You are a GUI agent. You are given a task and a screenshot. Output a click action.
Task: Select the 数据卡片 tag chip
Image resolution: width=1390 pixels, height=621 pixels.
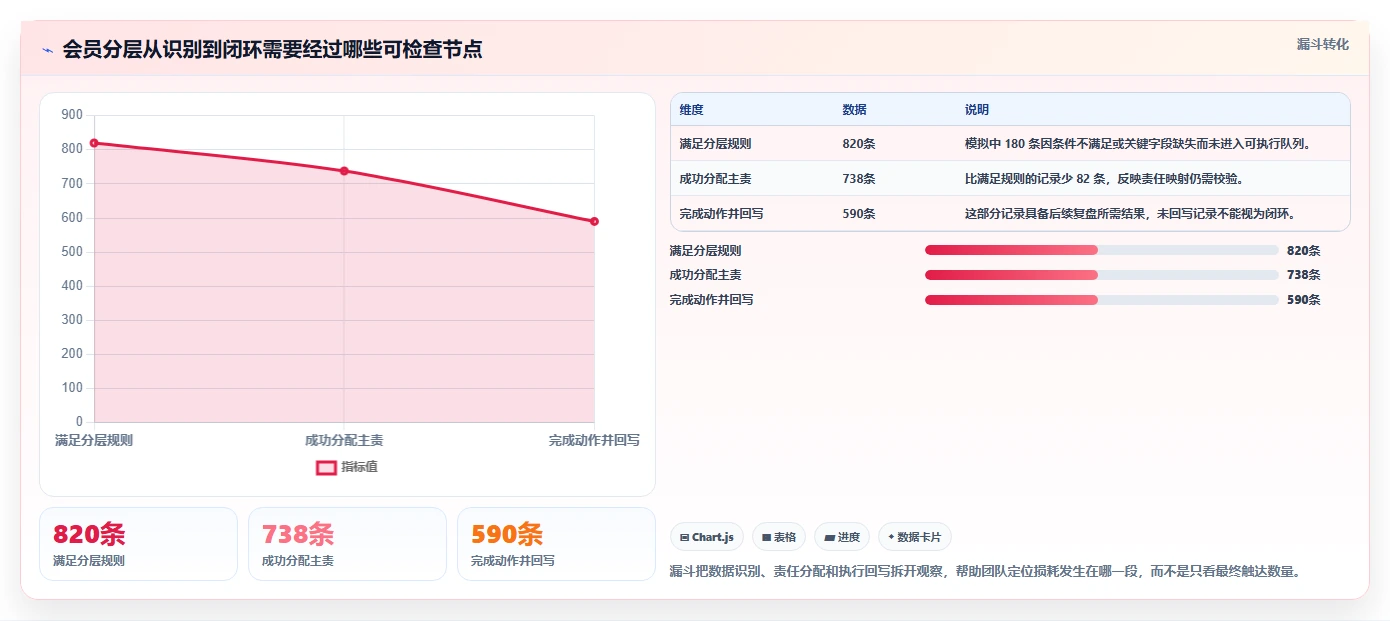[x=915, y=537]
